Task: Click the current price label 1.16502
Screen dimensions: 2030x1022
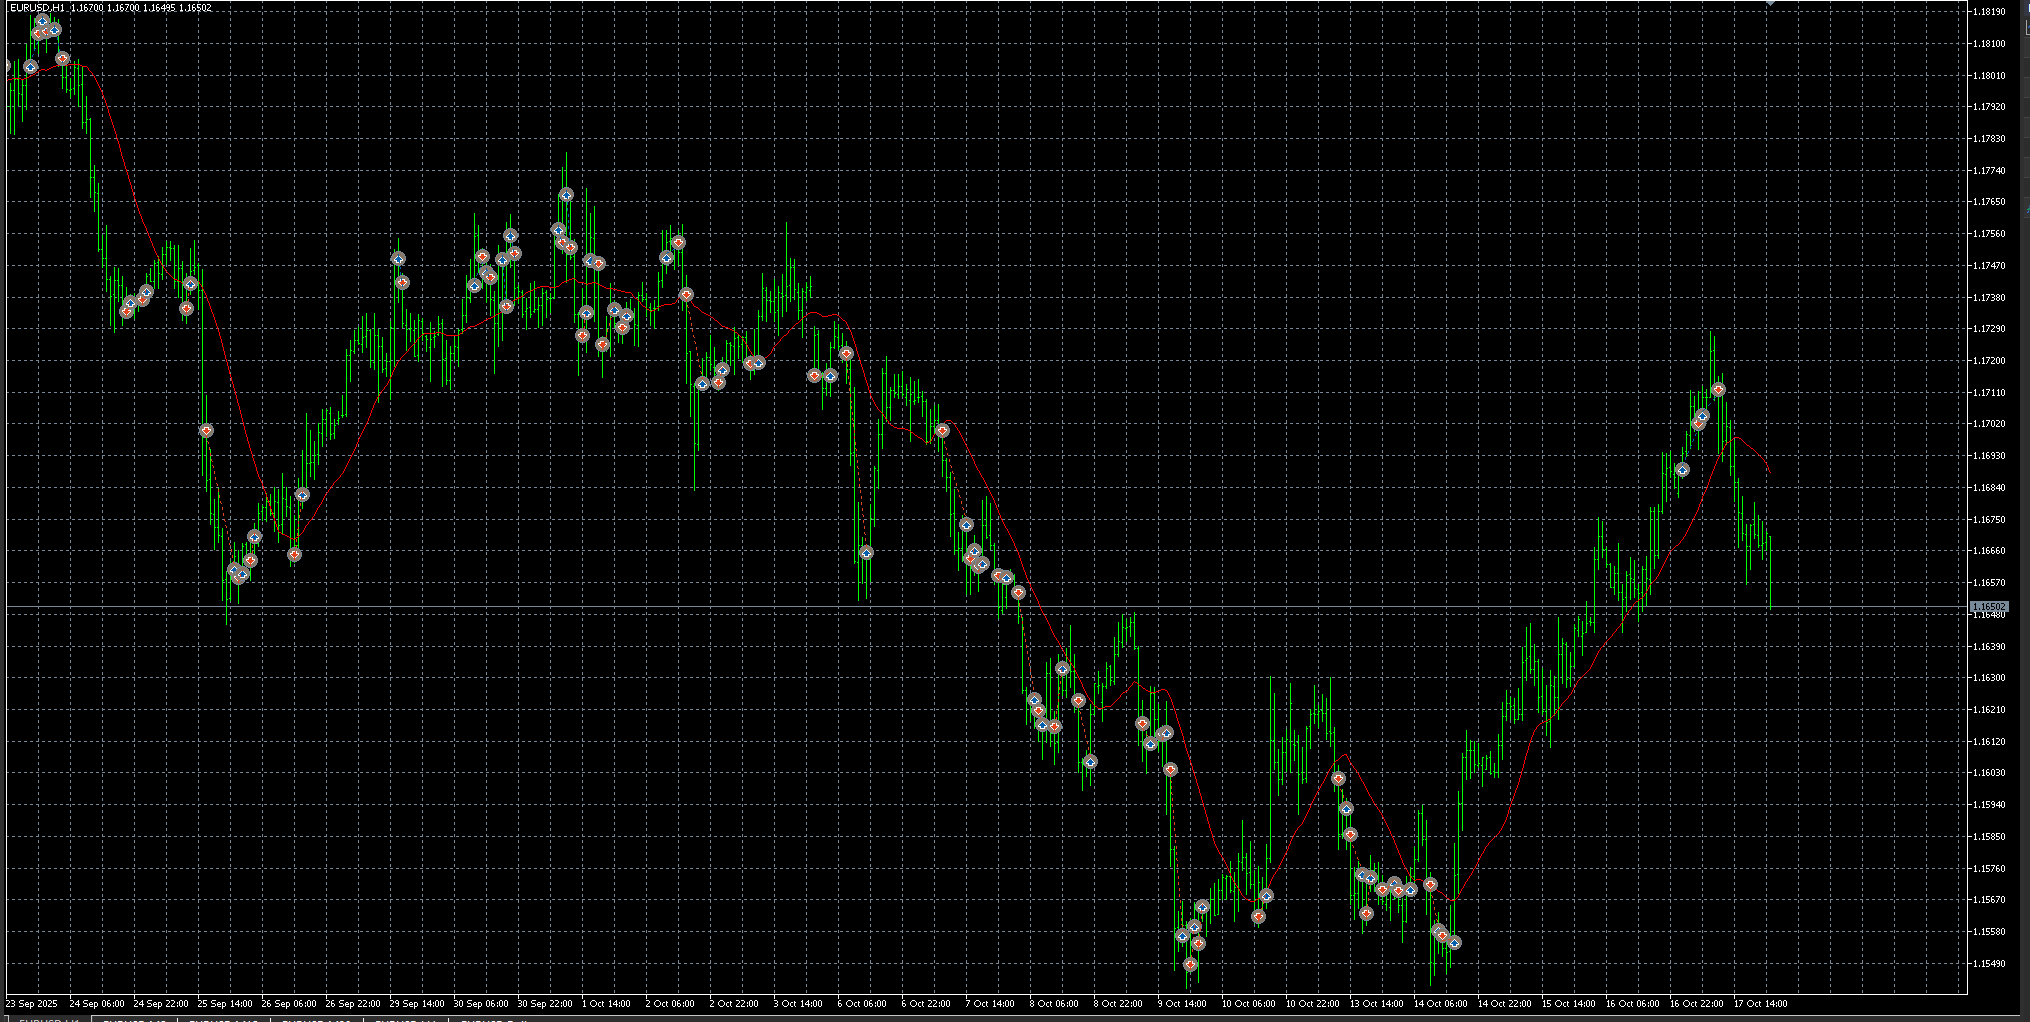Action: [x=1989, y=607]
